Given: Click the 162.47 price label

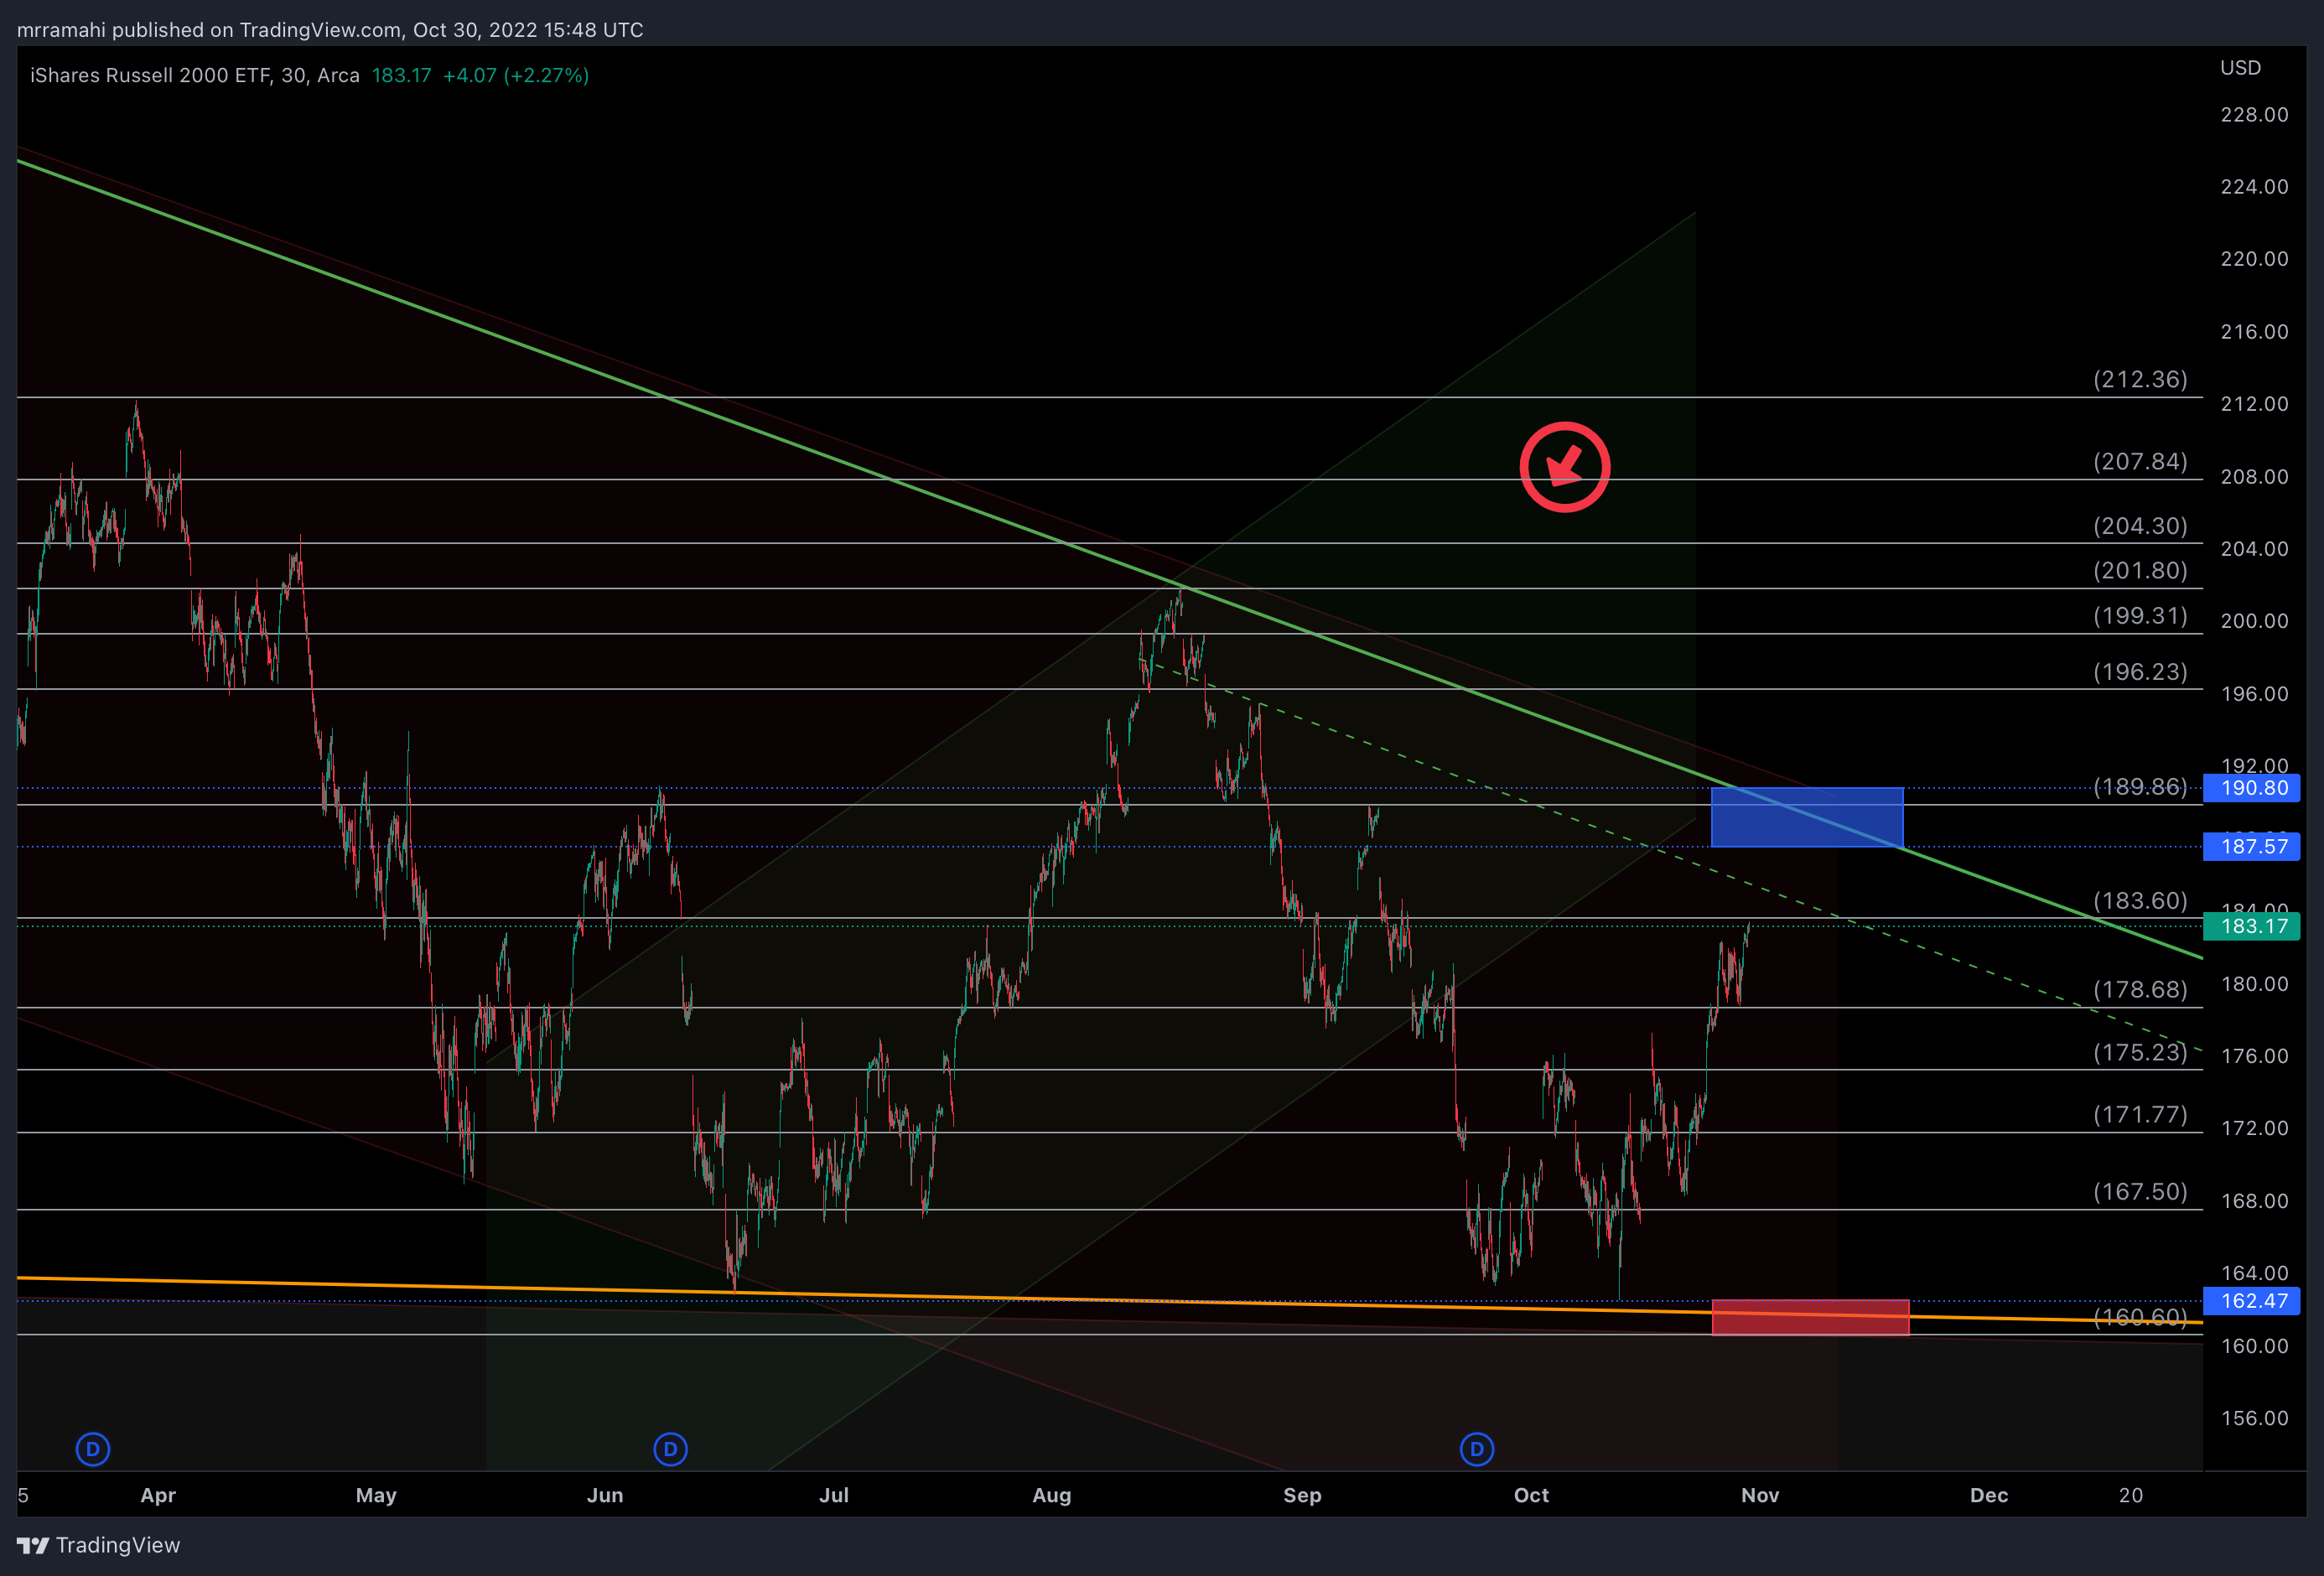Looking at the screenshot, I should pos(2252,1301).
